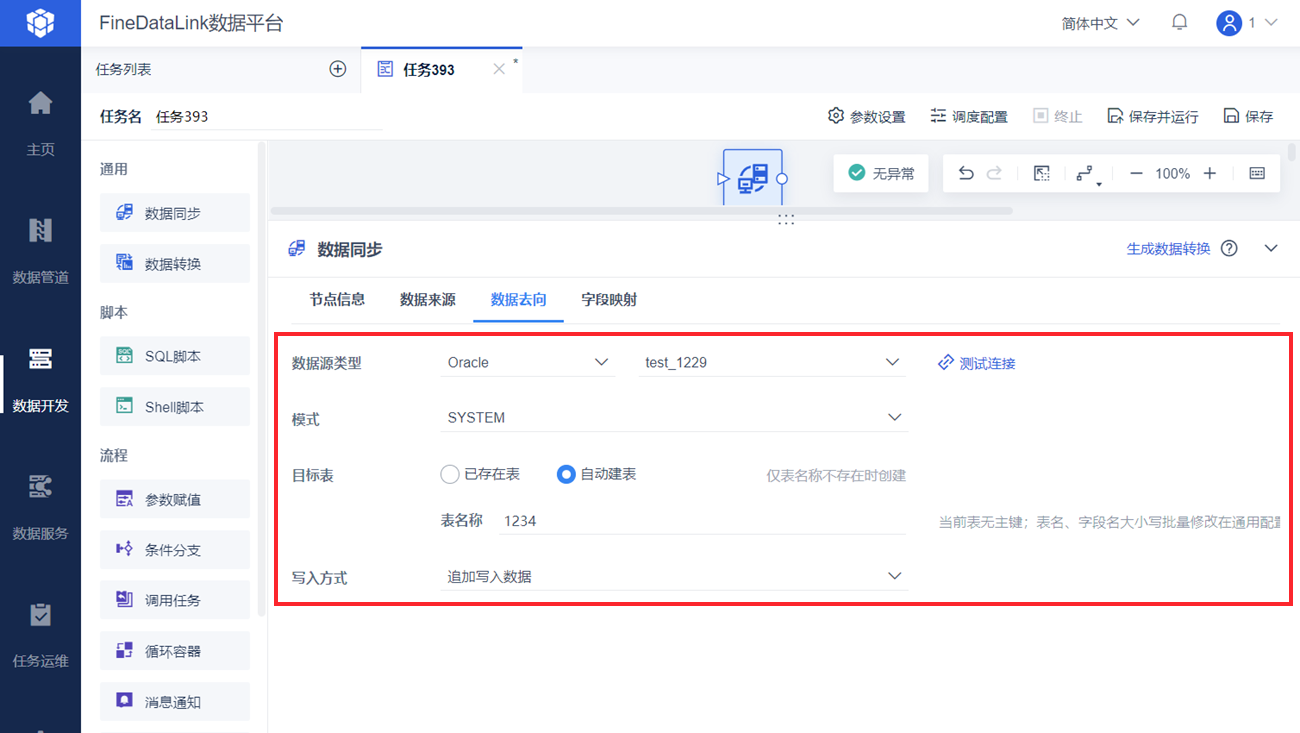Open the 追加写入数据 write mode dropdown
1300x733 pixels.
point(673,576)
